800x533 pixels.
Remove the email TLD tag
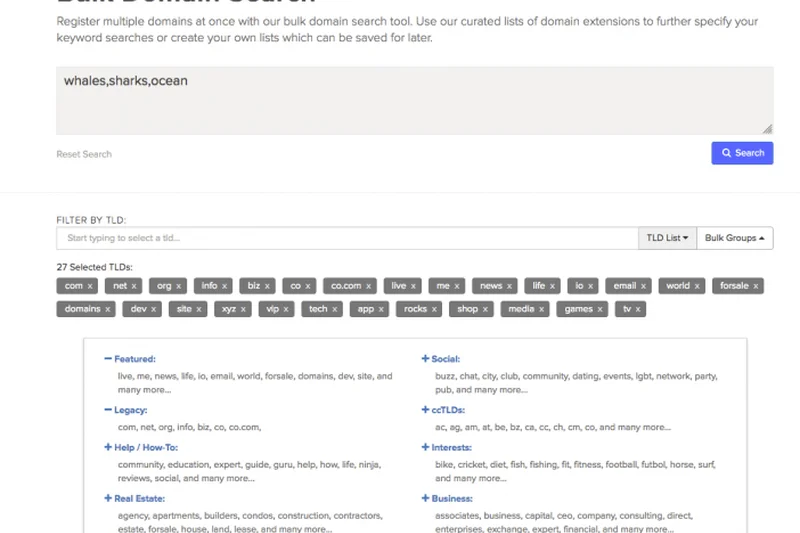point(644,287)
